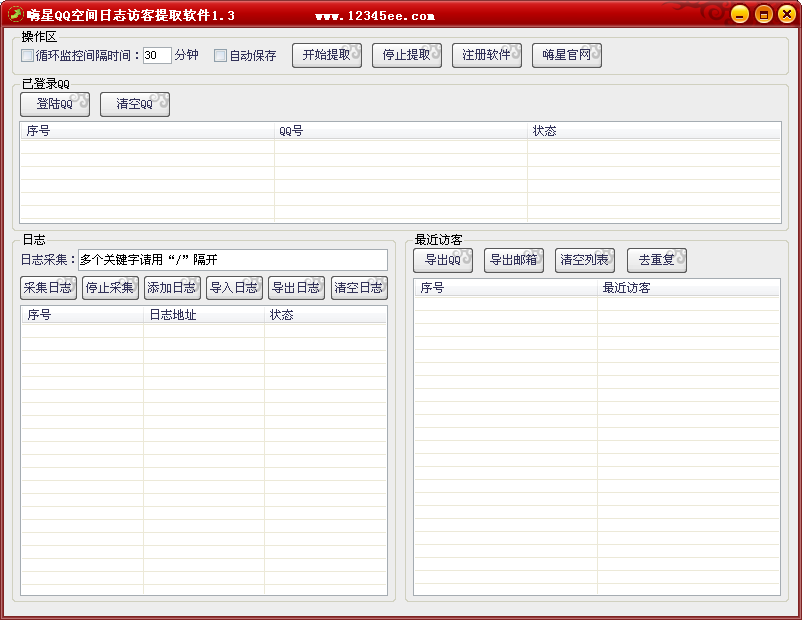The width and height of the screenshot is (802, 620).
Task: Close the application with X button
Action: pos(787,14)
